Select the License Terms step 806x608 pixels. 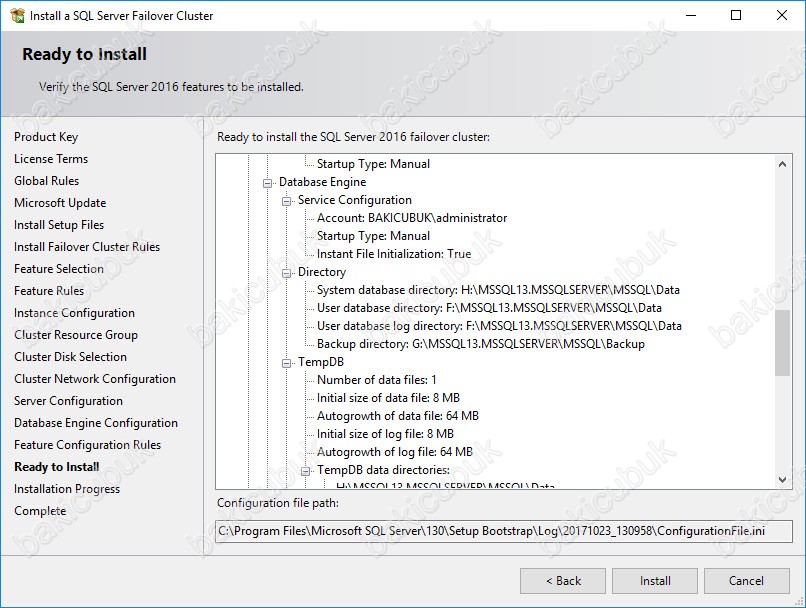tap(51, 159)
